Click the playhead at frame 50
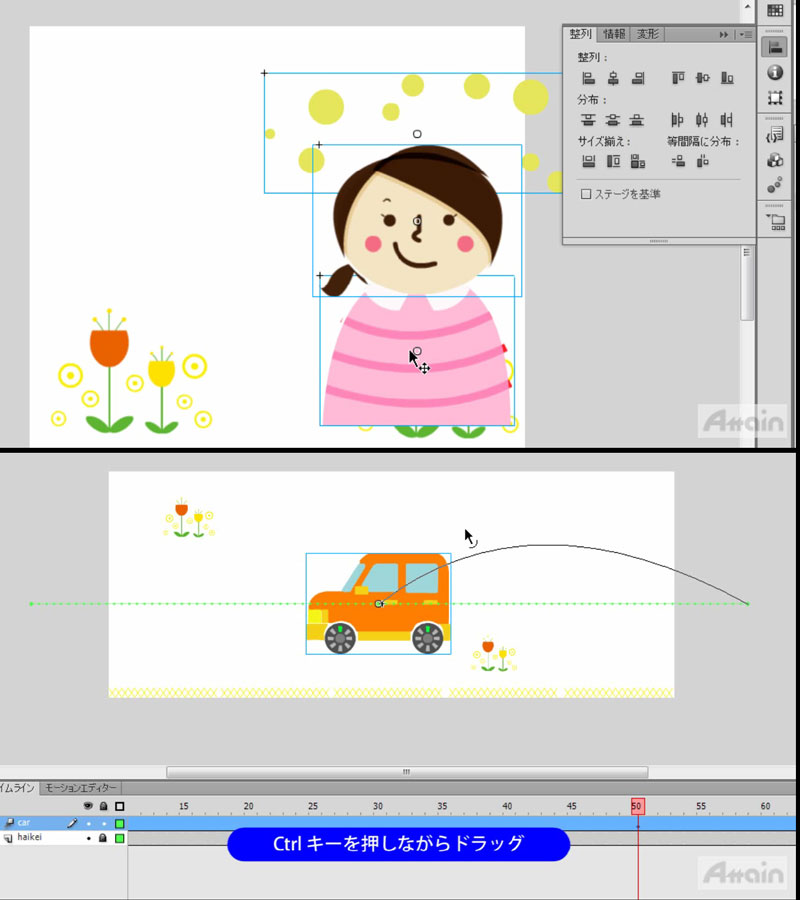The width and height of the screenshot is (800, 900). [x=637, y=806]
